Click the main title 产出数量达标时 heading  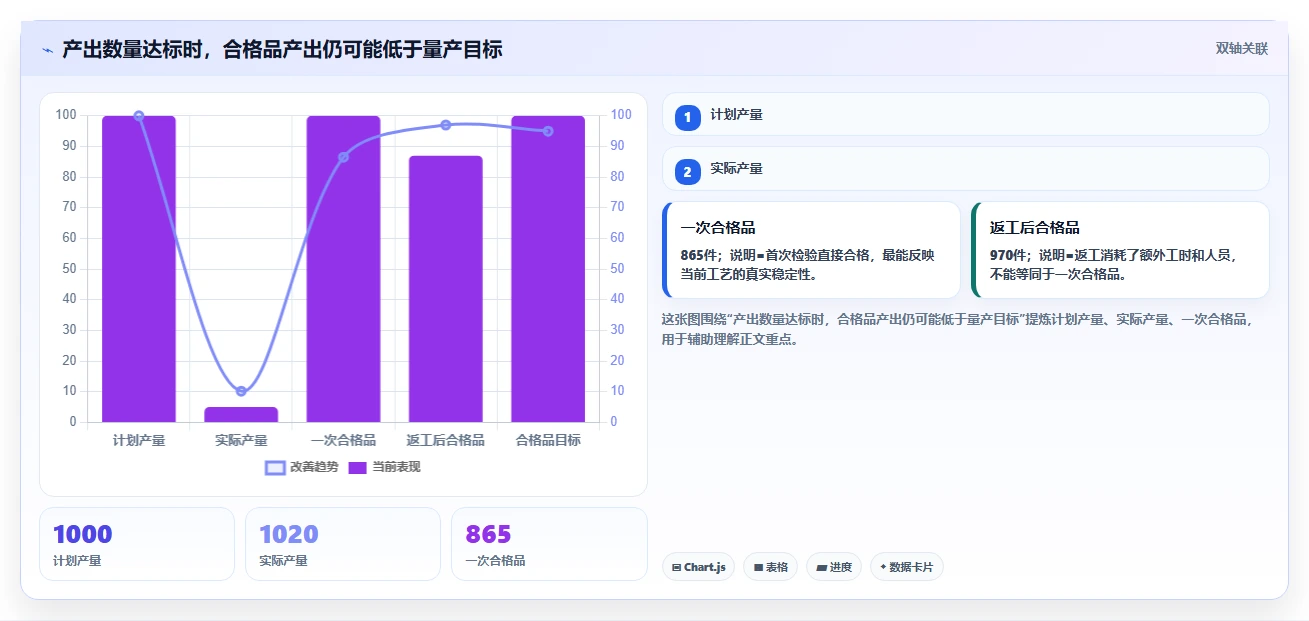point(282,49)
